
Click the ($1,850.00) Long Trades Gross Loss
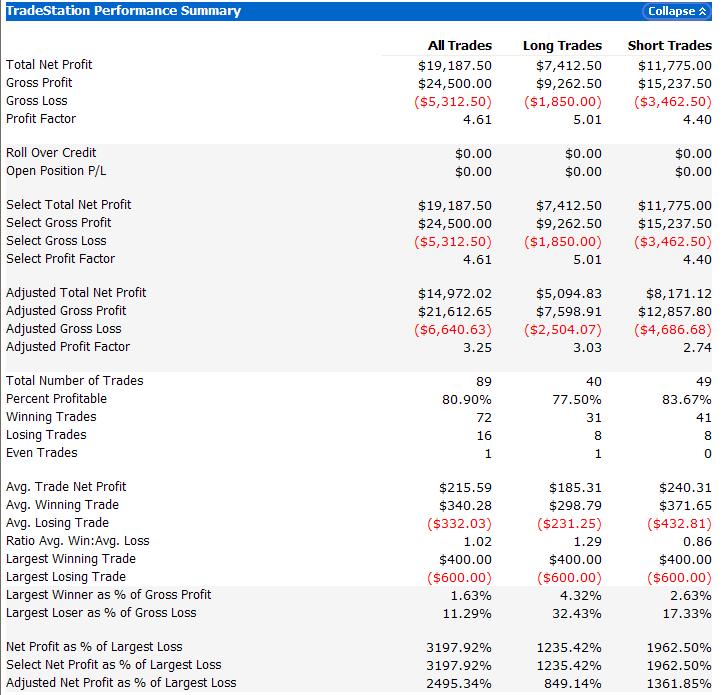click(x=563, y=102)
